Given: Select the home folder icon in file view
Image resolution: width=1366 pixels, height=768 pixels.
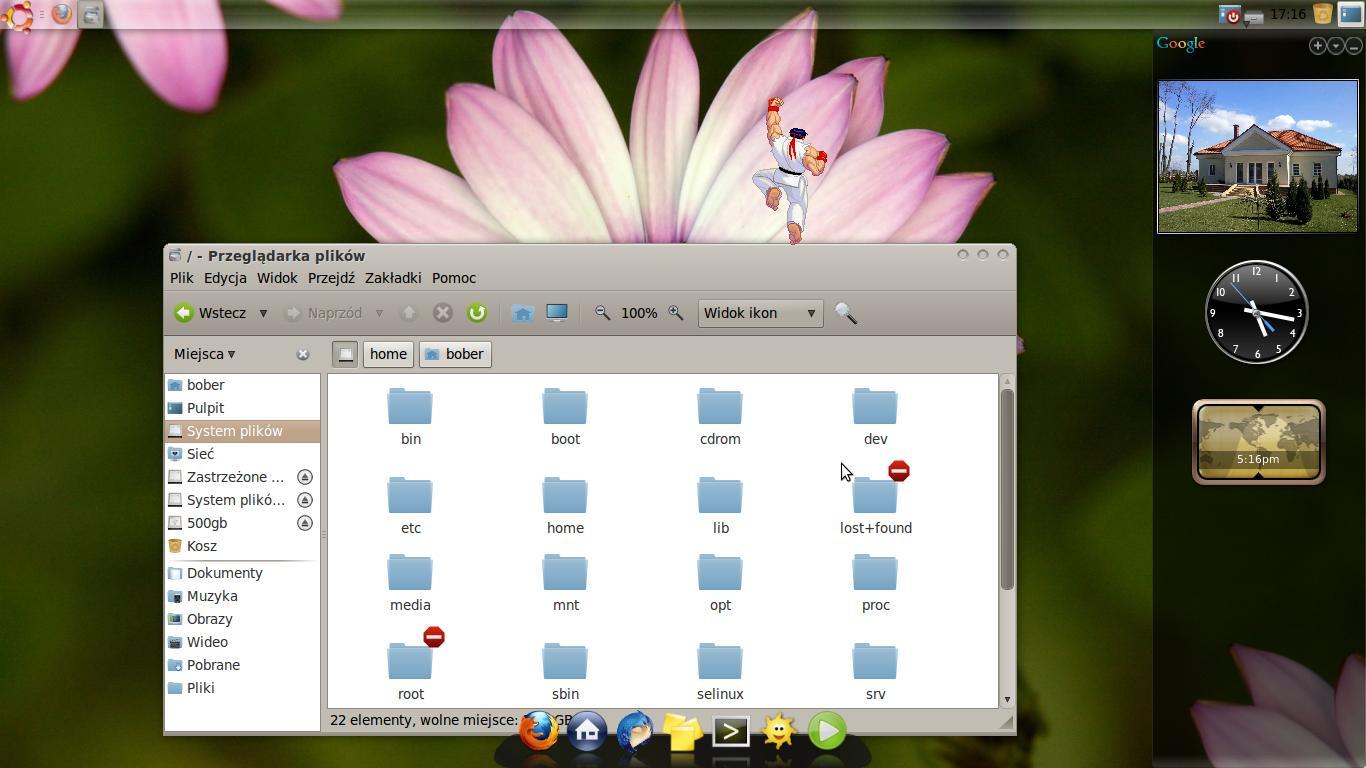Looking at the screenshot, I should point(565,495).
